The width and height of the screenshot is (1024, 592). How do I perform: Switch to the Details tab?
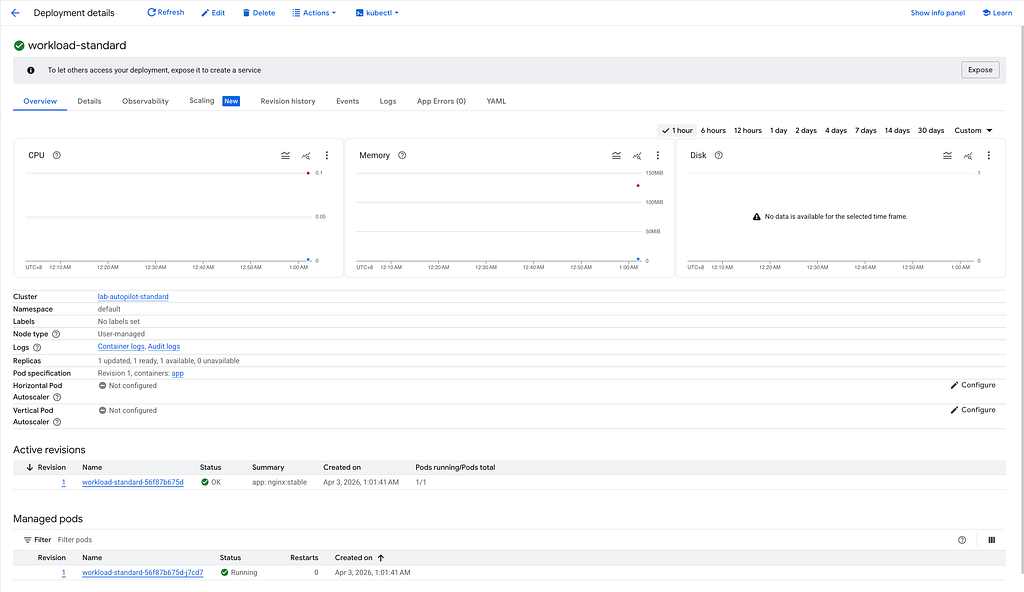click(89, 101)
